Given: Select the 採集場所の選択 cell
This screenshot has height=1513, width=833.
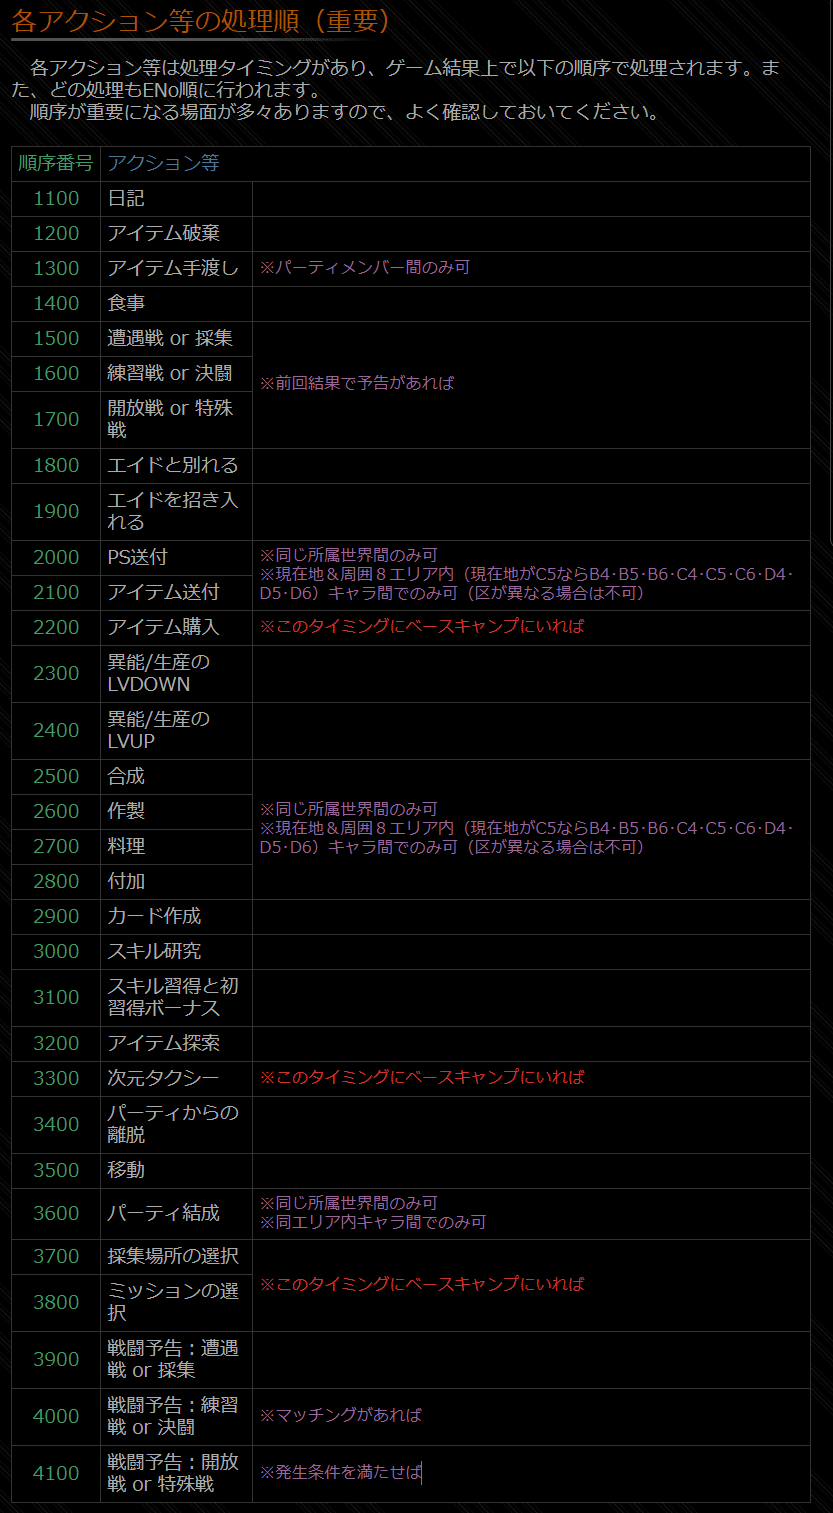Looking at the screenshot, I should pos(176,1257).
